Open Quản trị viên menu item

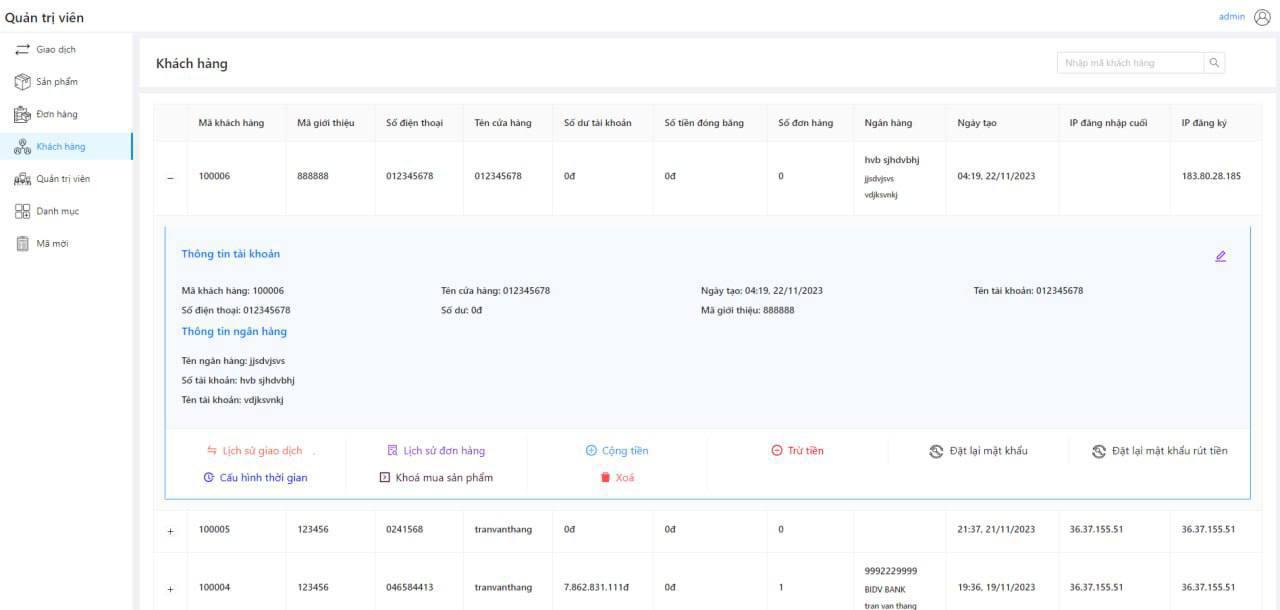62,179
